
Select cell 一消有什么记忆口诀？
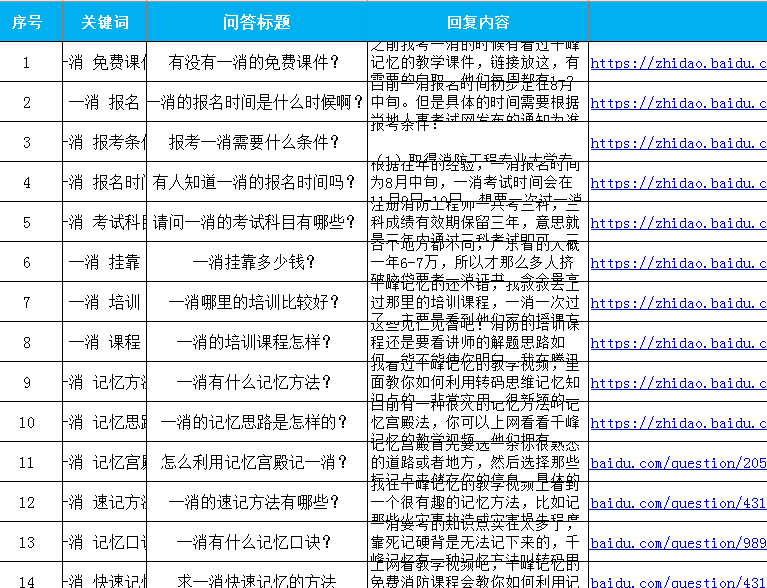point(257,542)
